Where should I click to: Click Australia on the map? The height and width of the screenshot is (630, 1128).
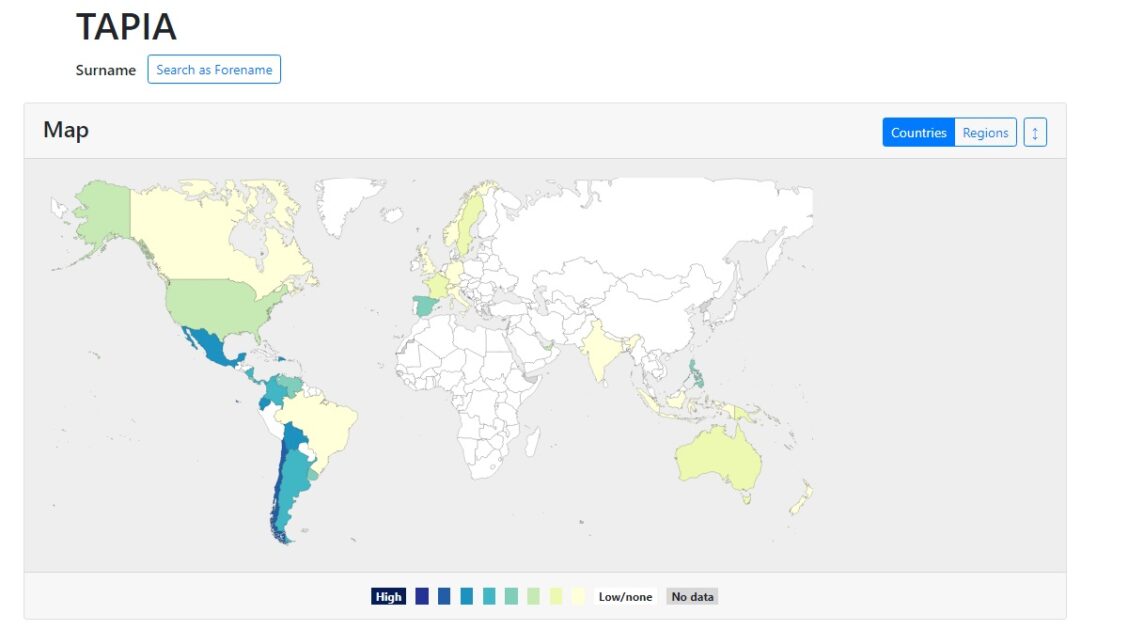coord(715,455)
